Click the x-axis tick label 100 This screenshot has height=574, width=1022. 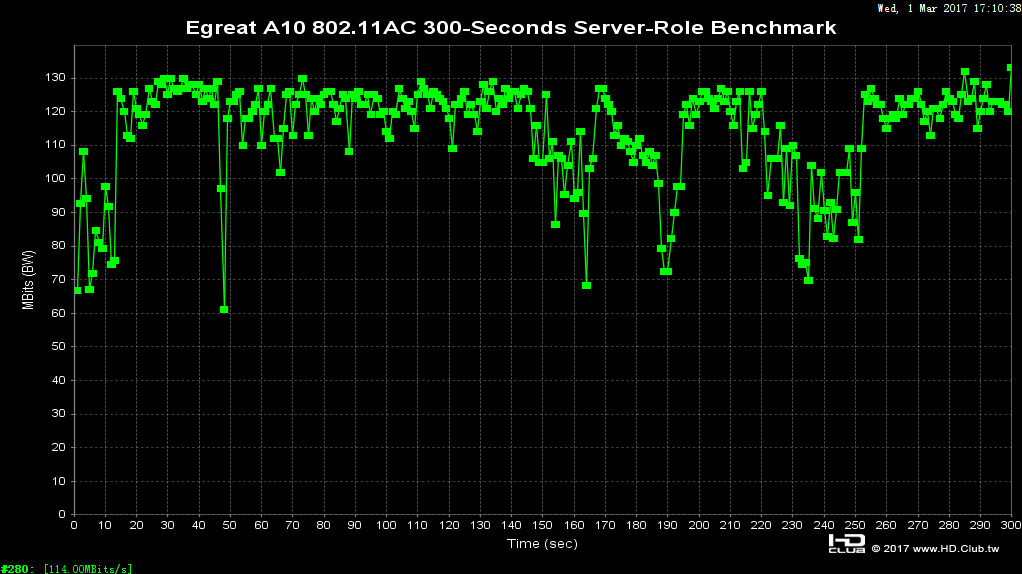(x=387, y=525)
